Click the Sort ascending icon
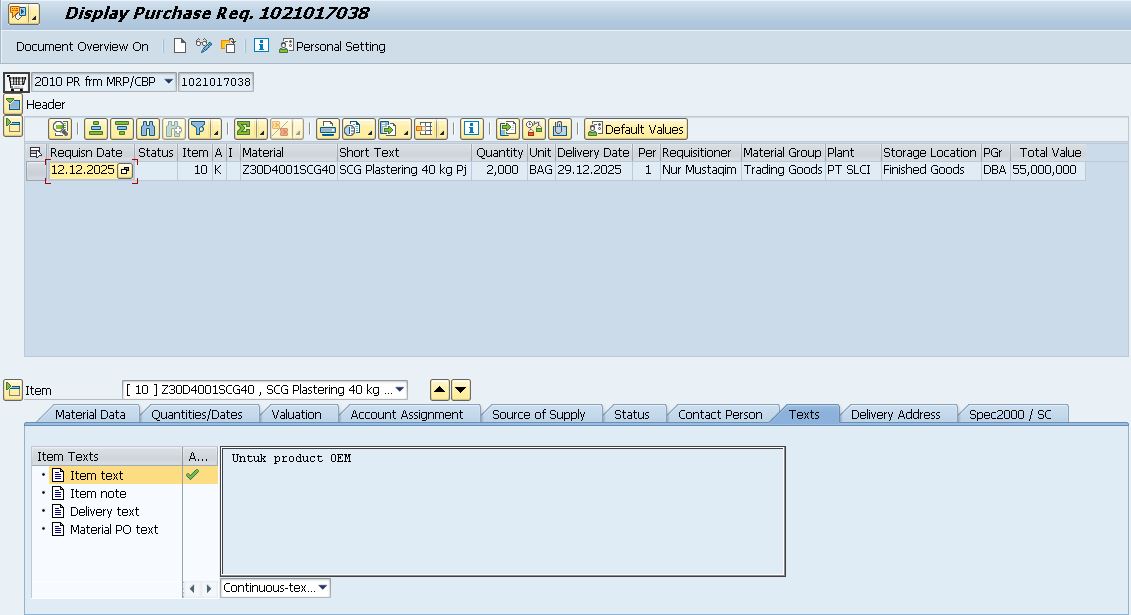 point(95,129)
